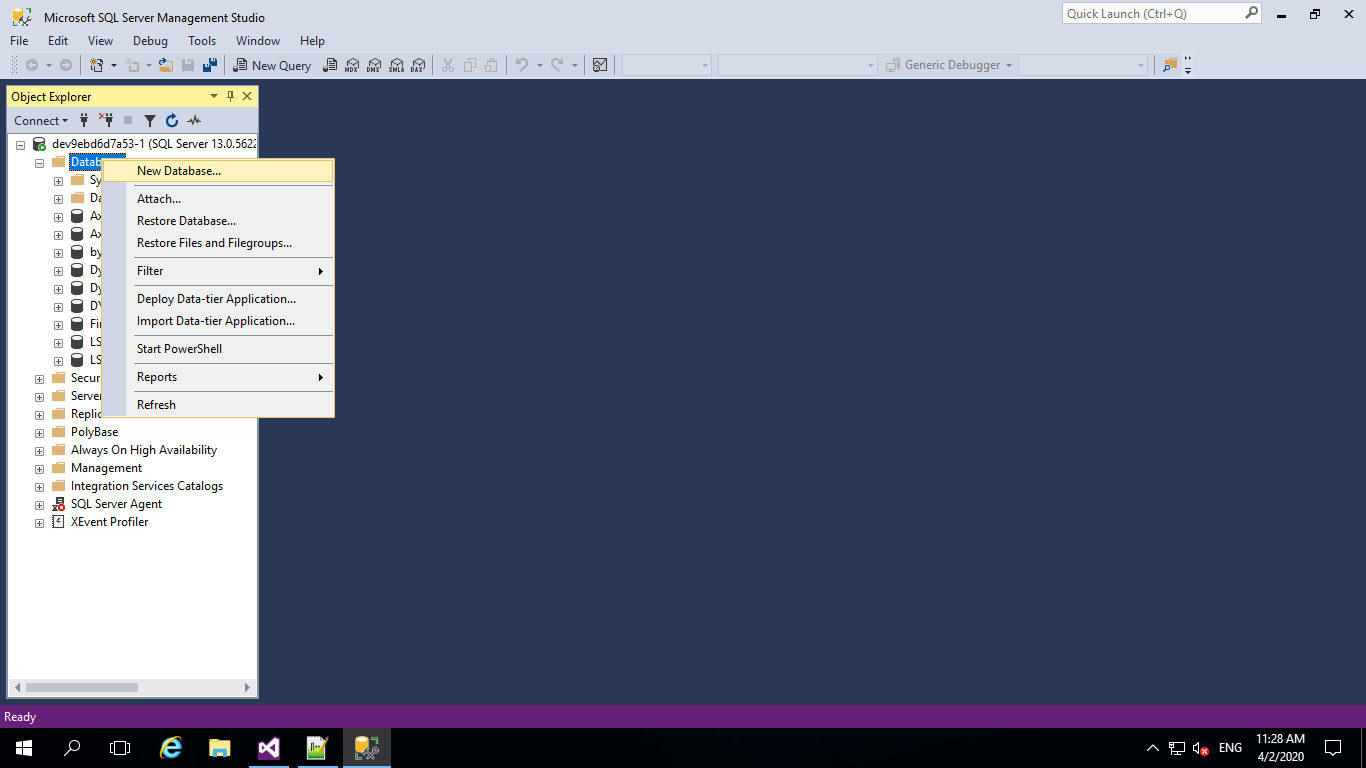Image resolution: width=1366 pixels, height=768 pixels.
Task: Expand the toolbar overflow options arrow
Action: [x=1188, y=65]
